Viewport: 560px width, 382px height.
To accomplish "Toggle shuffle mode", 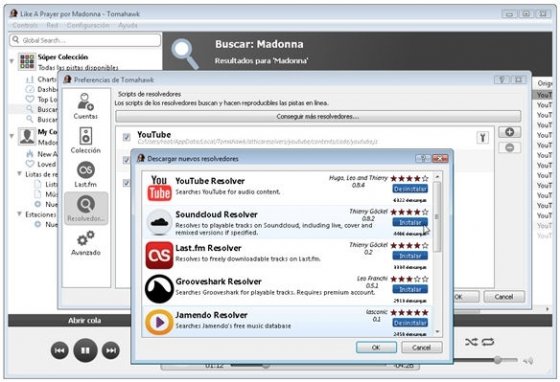I will click(471, 342).
